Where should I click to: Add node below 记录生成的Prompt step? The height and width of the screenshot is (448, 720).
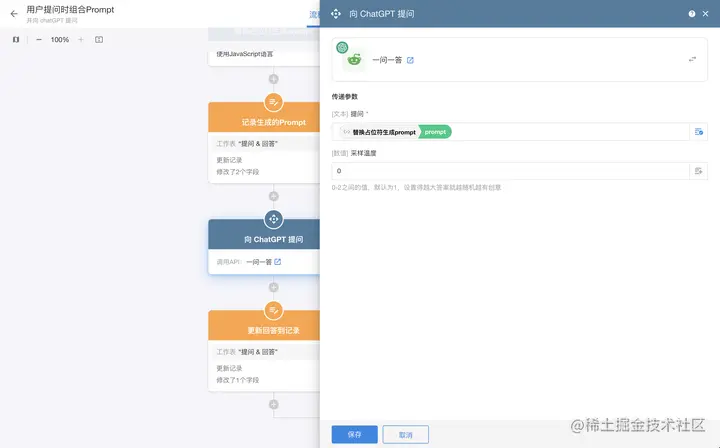coord(274,196)
